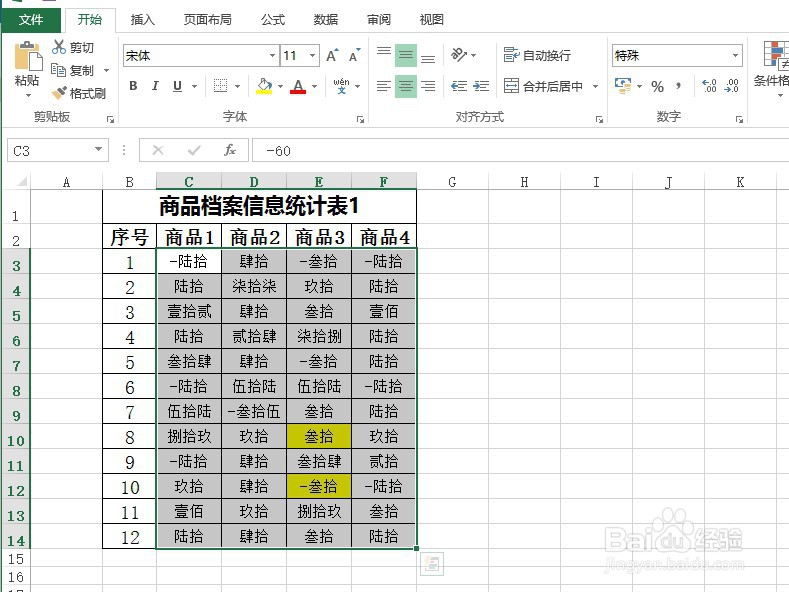This screenshot has height=592, width=789.
Task: Select column header C
Action: pyautogui.click(x=189, y=182)
